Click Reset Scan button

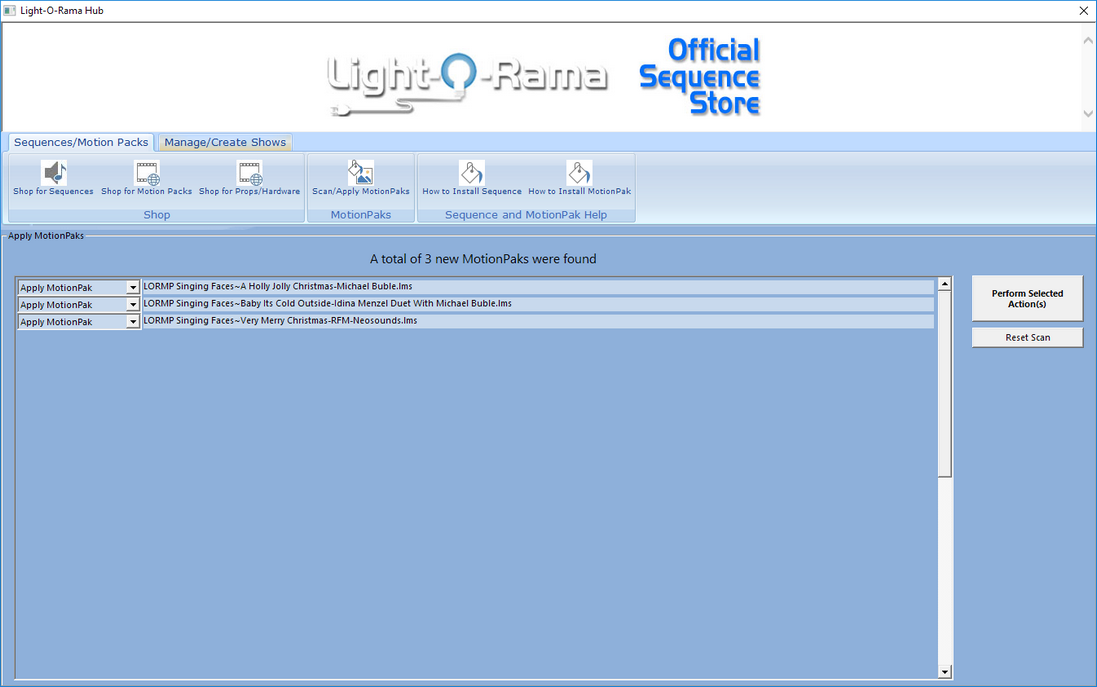pos(1027,337)
